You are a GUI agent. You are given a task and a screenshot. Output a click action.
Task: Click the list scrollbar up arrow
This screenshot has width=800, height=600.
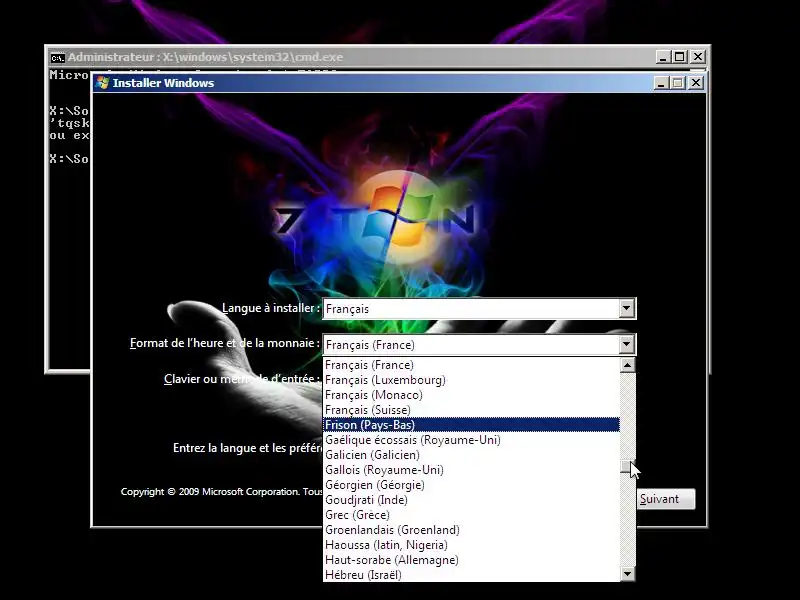(628, 365)
